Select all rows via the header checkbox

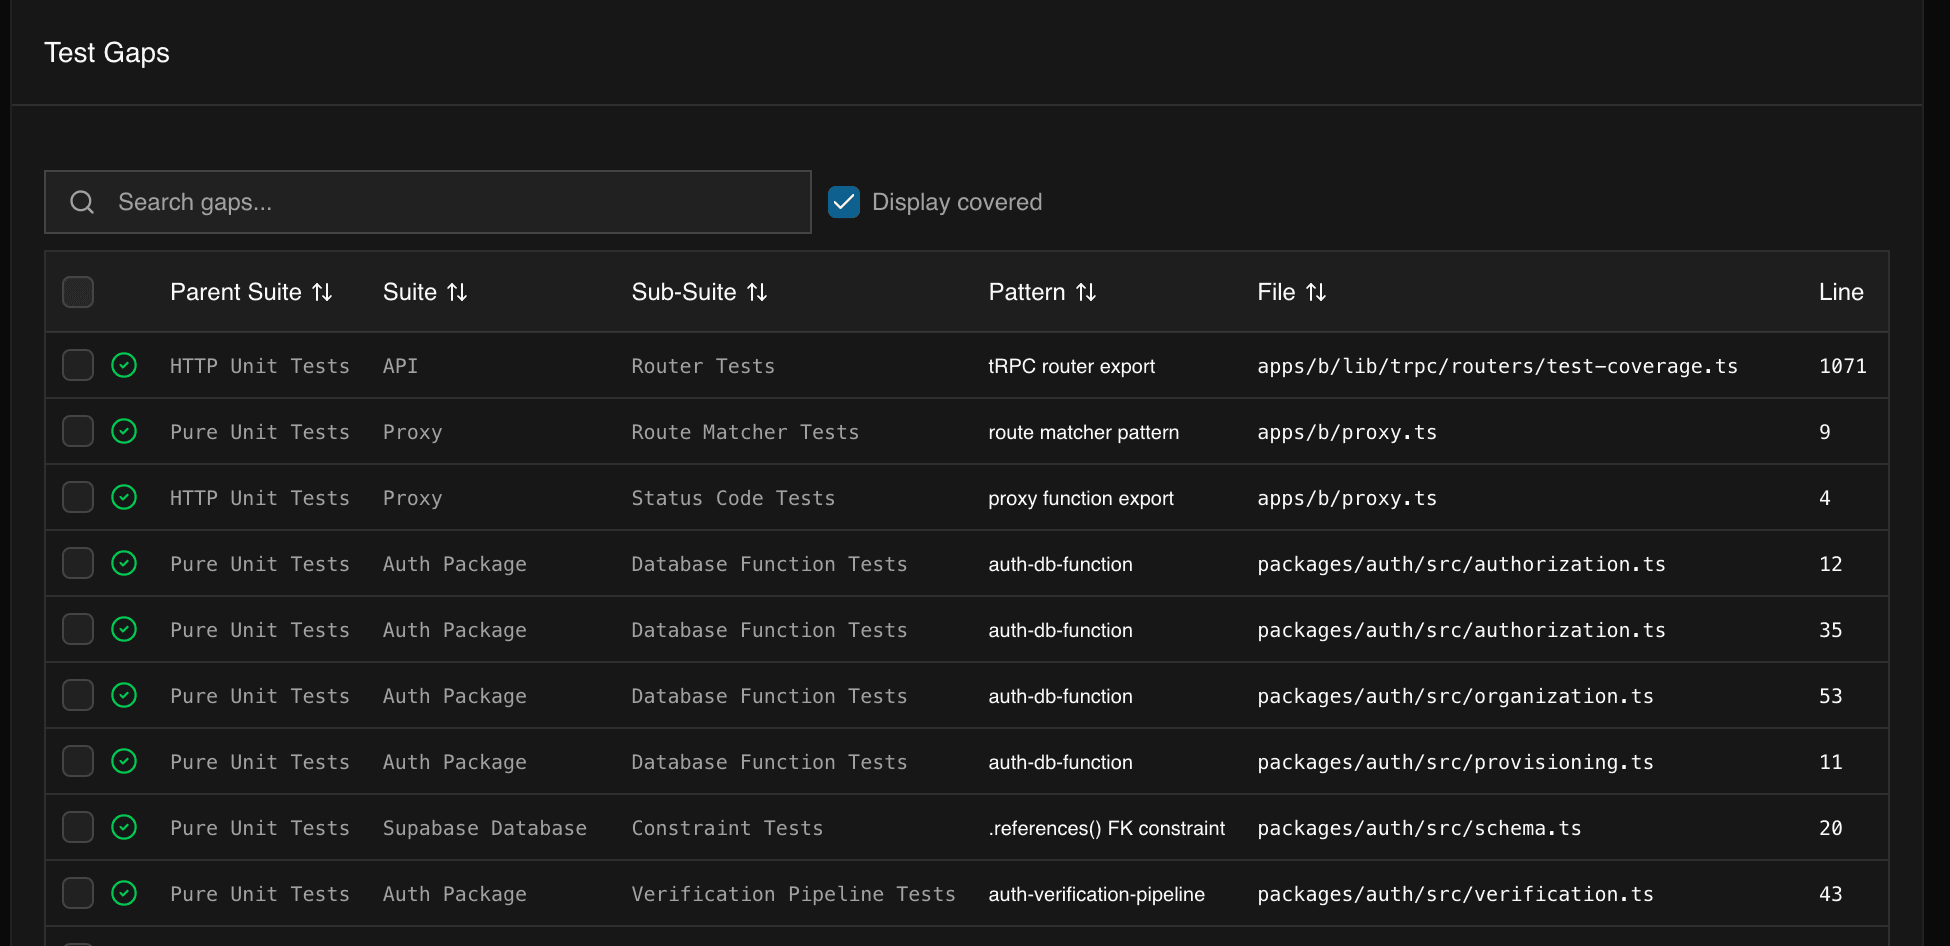[77, 291]
